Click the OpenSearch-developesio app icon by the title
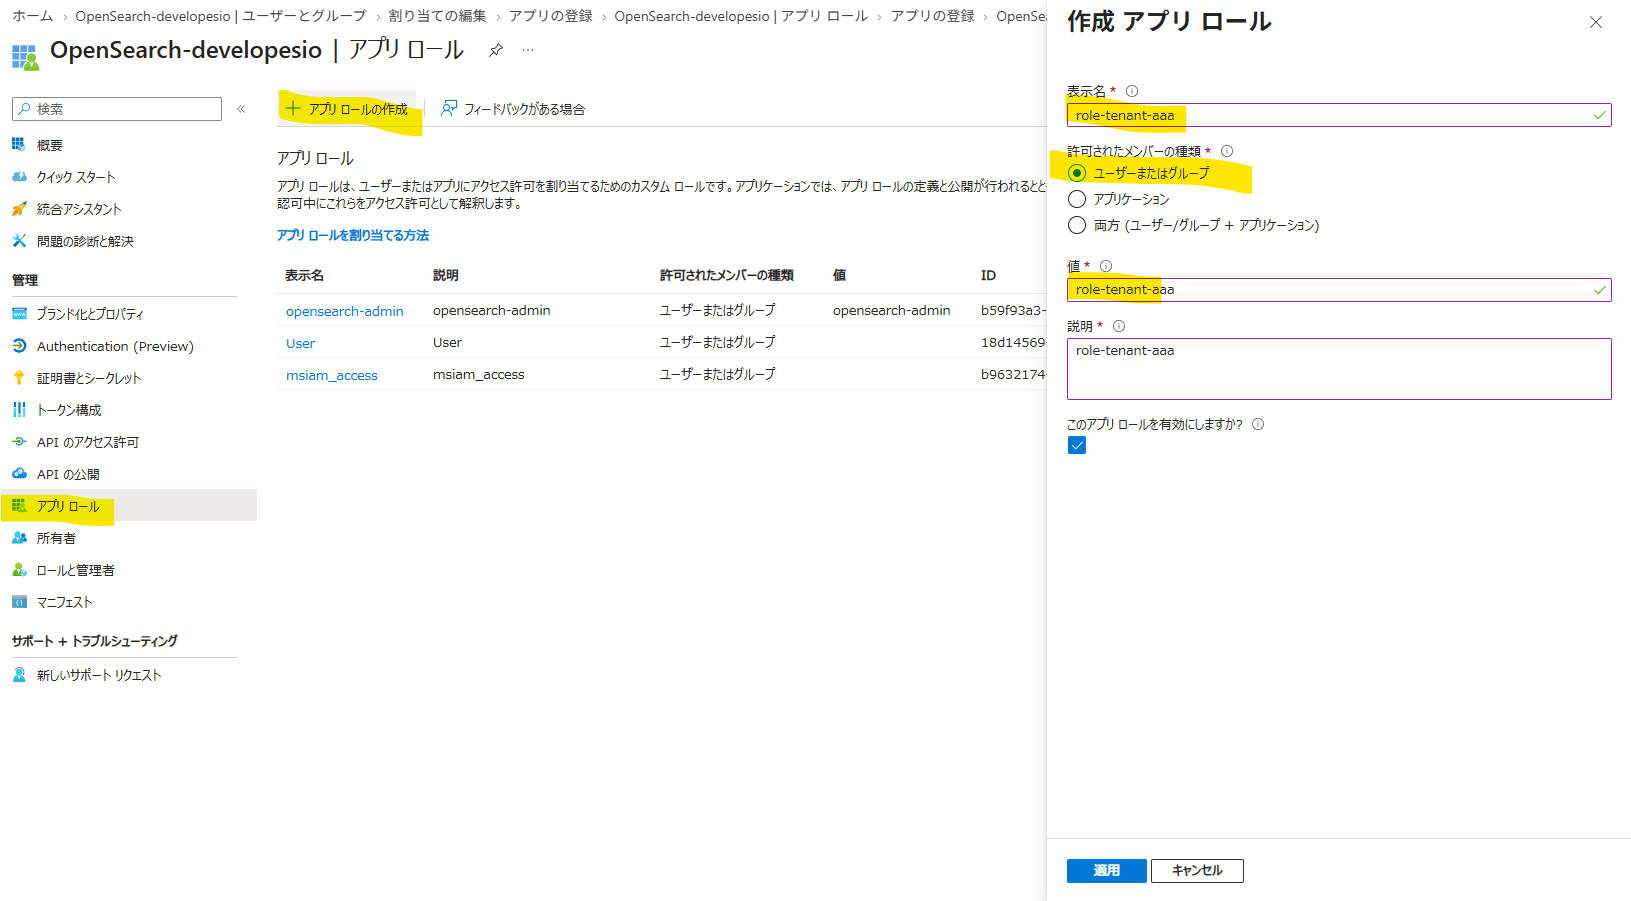This screenshot has width=1631, height=901. (25, 57)
